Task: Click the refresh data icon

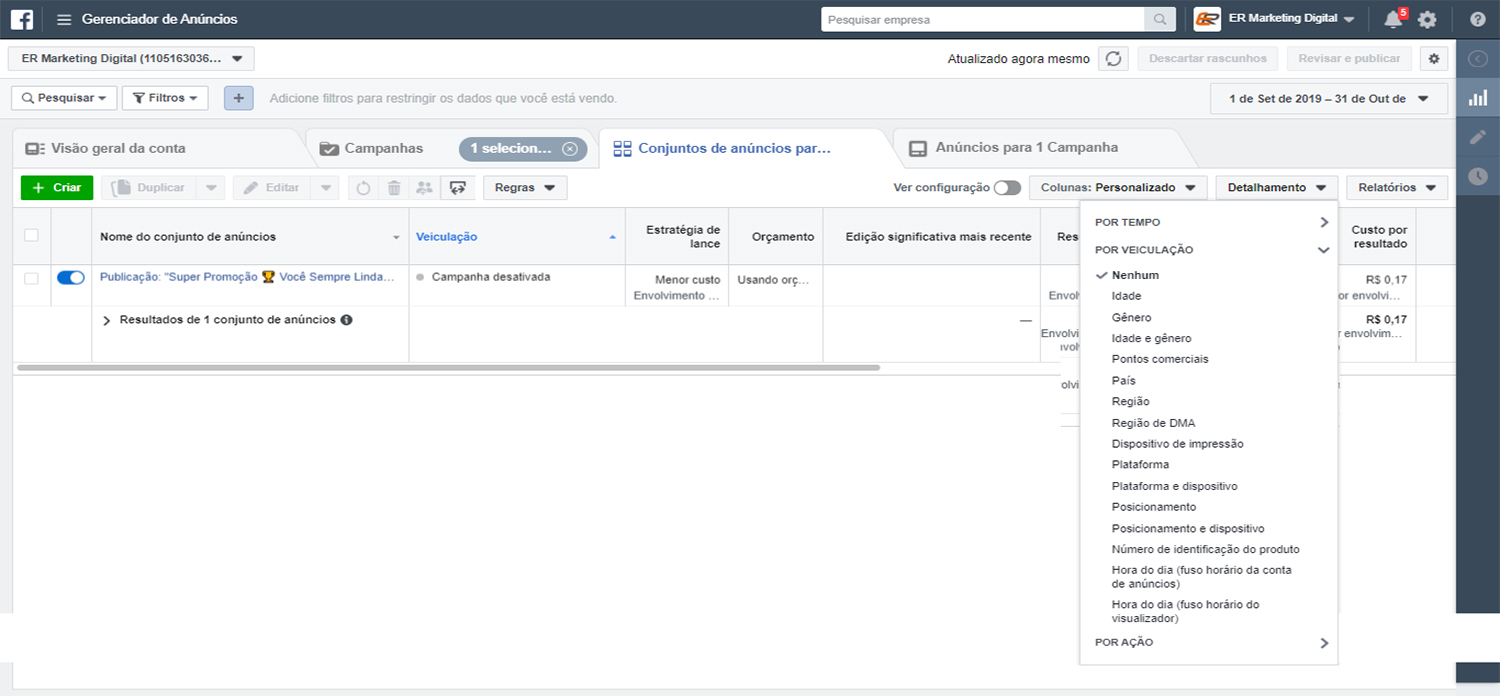Action: (1113, 59)
